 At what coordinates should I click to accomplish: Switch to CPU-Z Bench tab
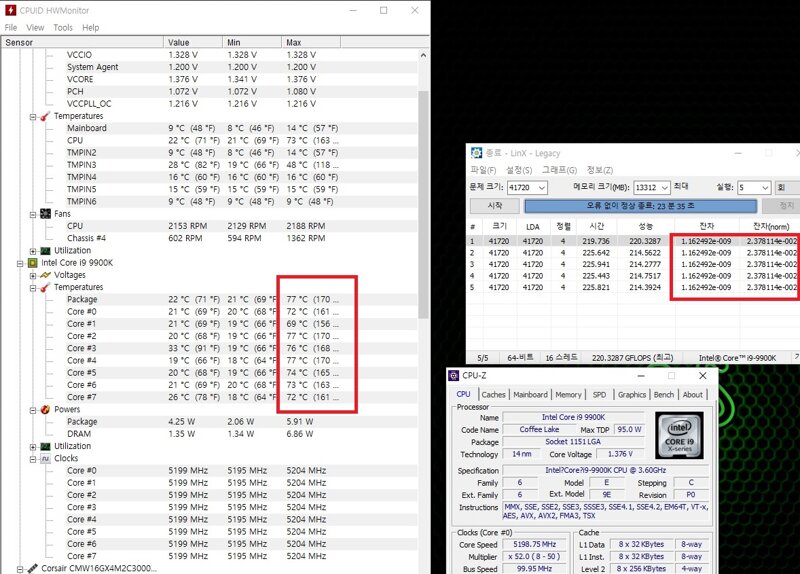(664, 394)
